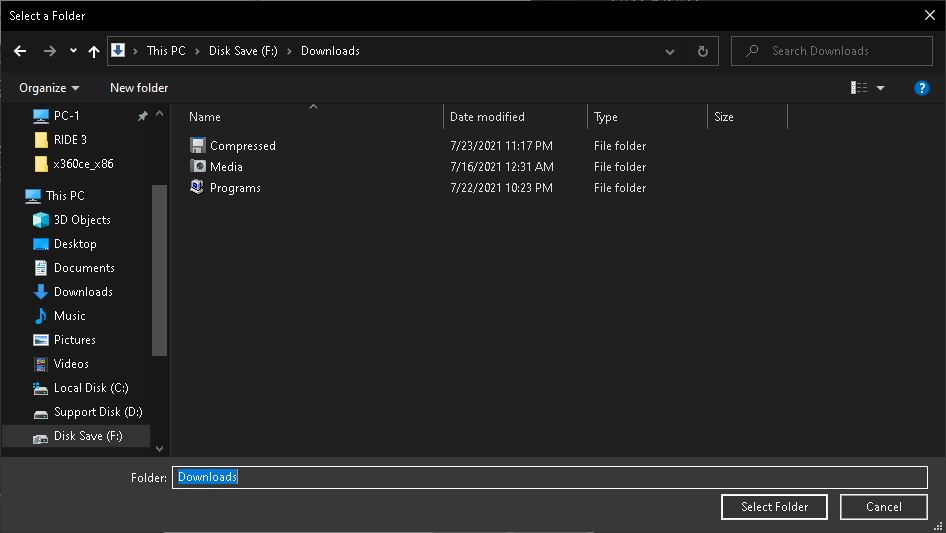Select Disk Save (F:) in navigation pane
Screen dimensions: 946x533
(x=88, y=436)
